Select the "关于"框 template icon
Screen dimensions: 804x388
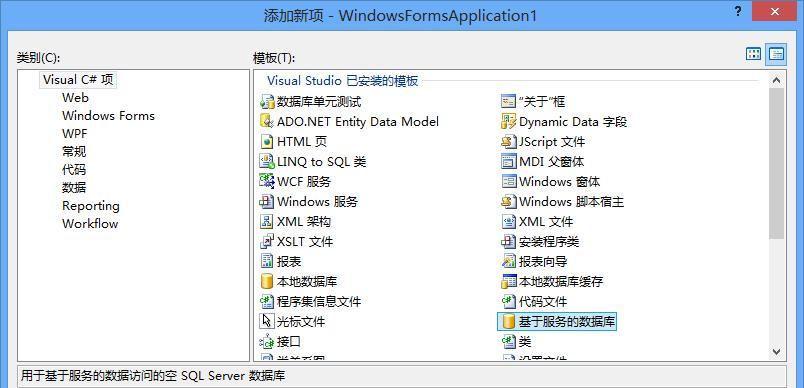click(x=508, y=101)
